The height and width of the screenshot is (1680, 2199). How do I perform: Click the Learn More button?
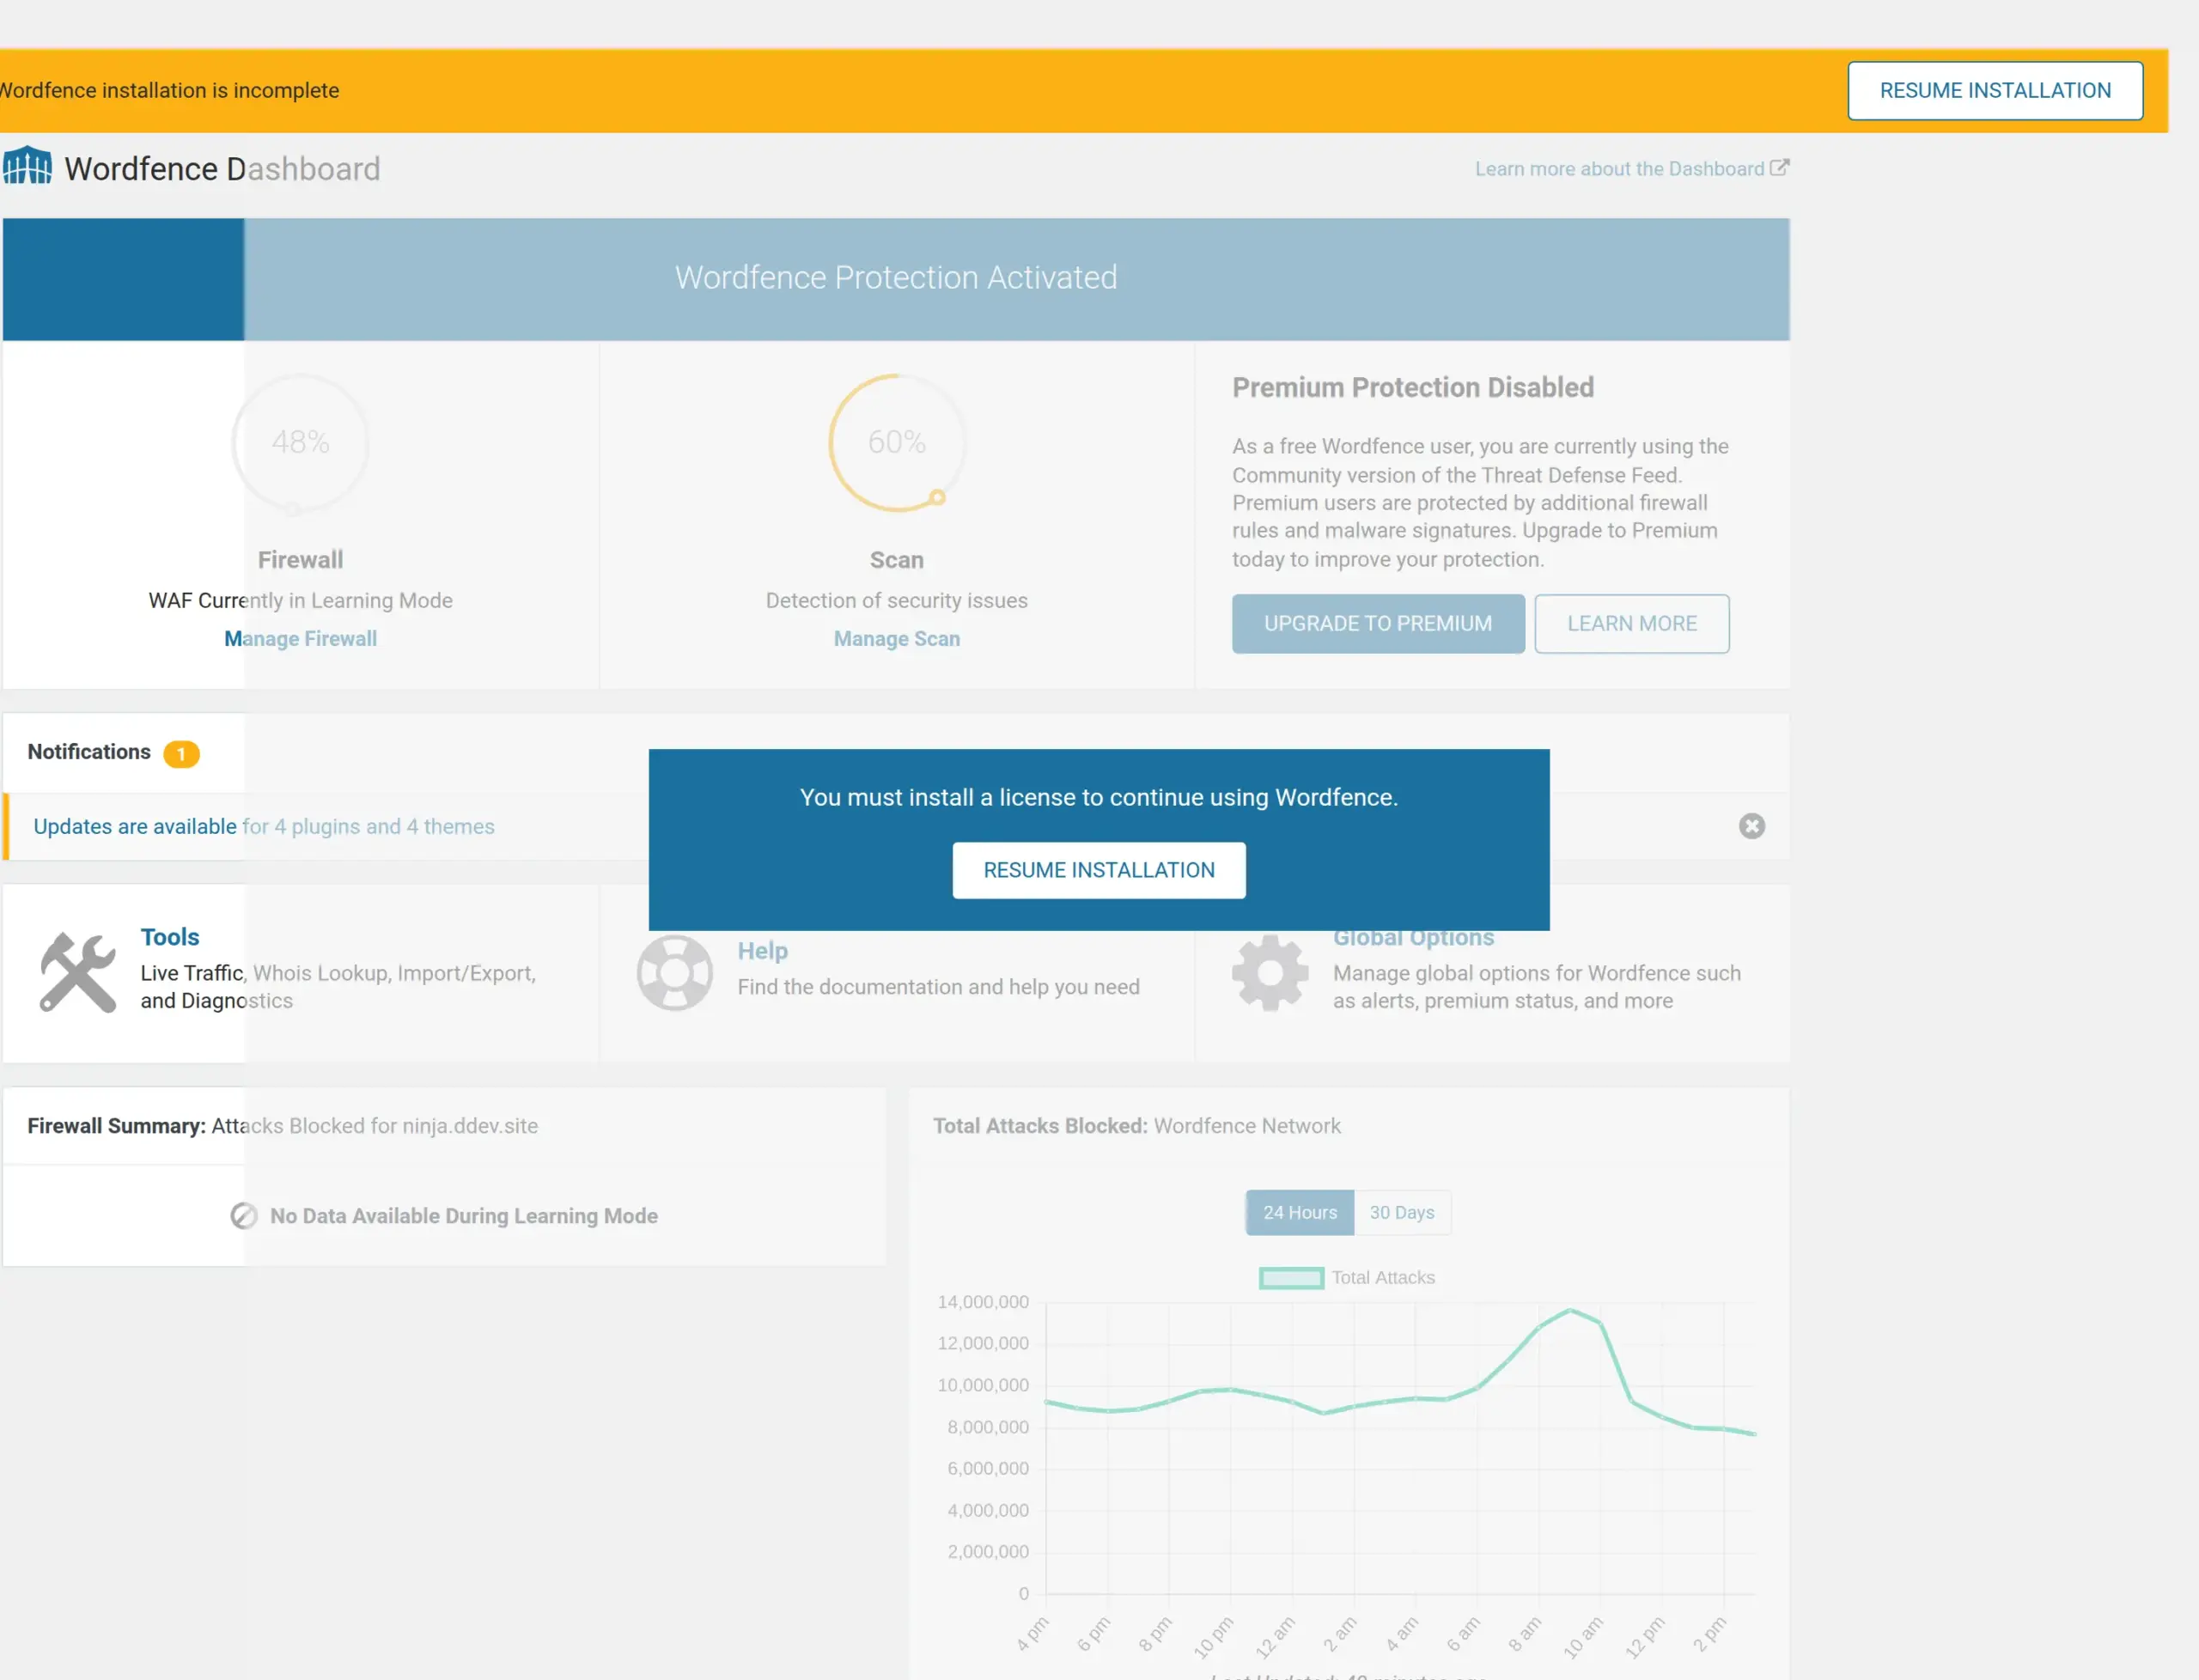pos(1632,624)
